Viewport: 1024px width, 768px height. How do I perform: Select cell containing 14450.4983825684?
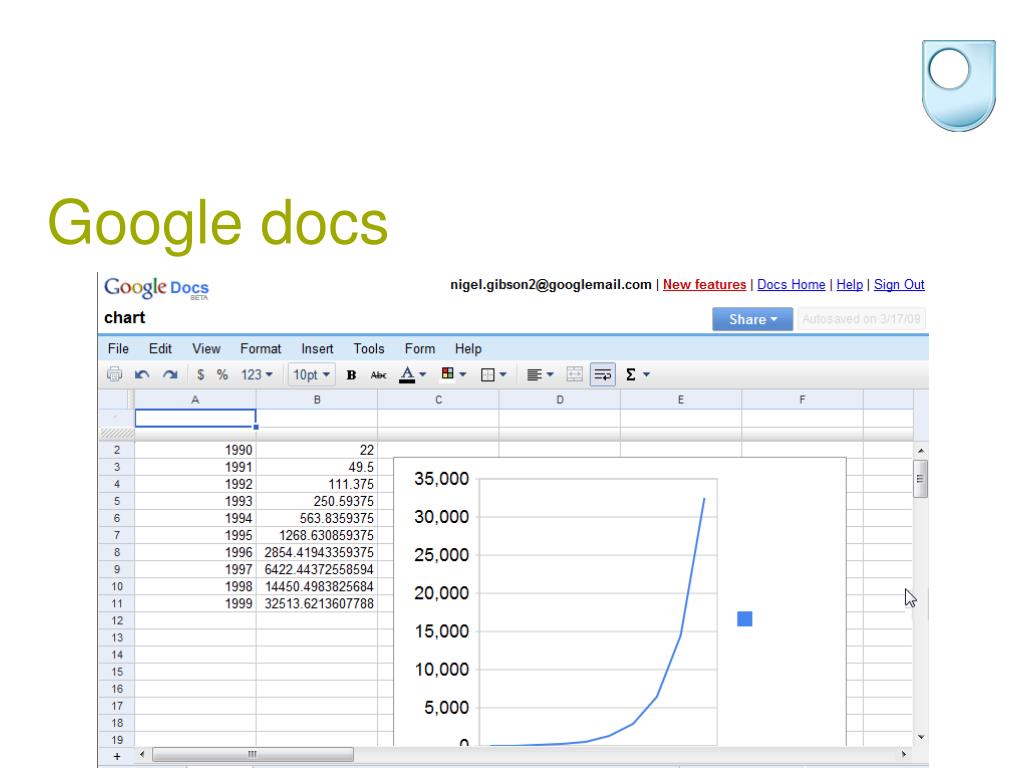(x=317, y=586)
